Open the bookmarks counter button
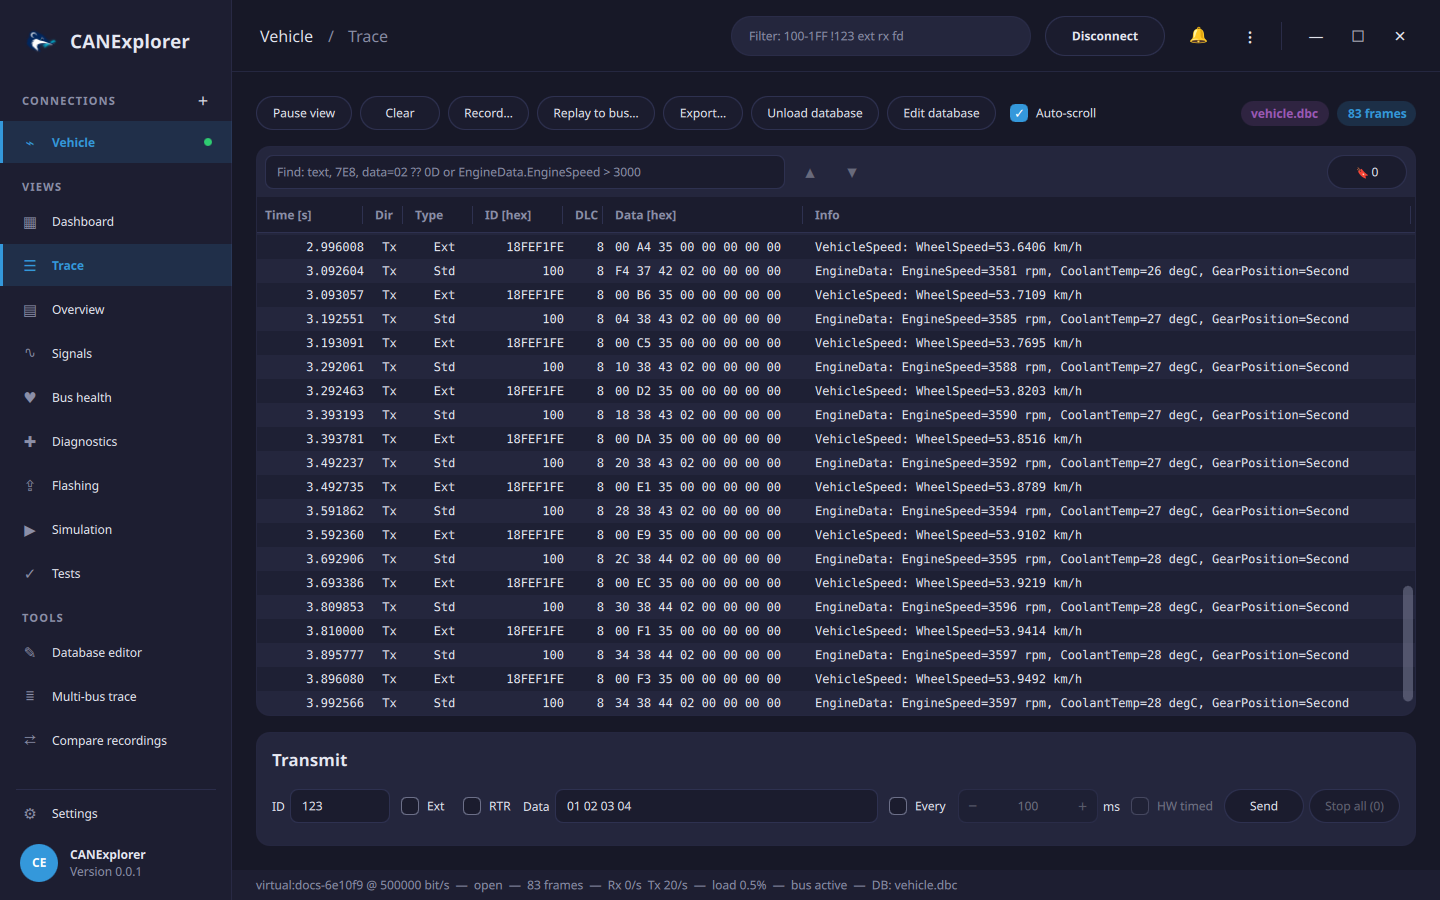This screenshot has width=1440, height=900. 1367,172
